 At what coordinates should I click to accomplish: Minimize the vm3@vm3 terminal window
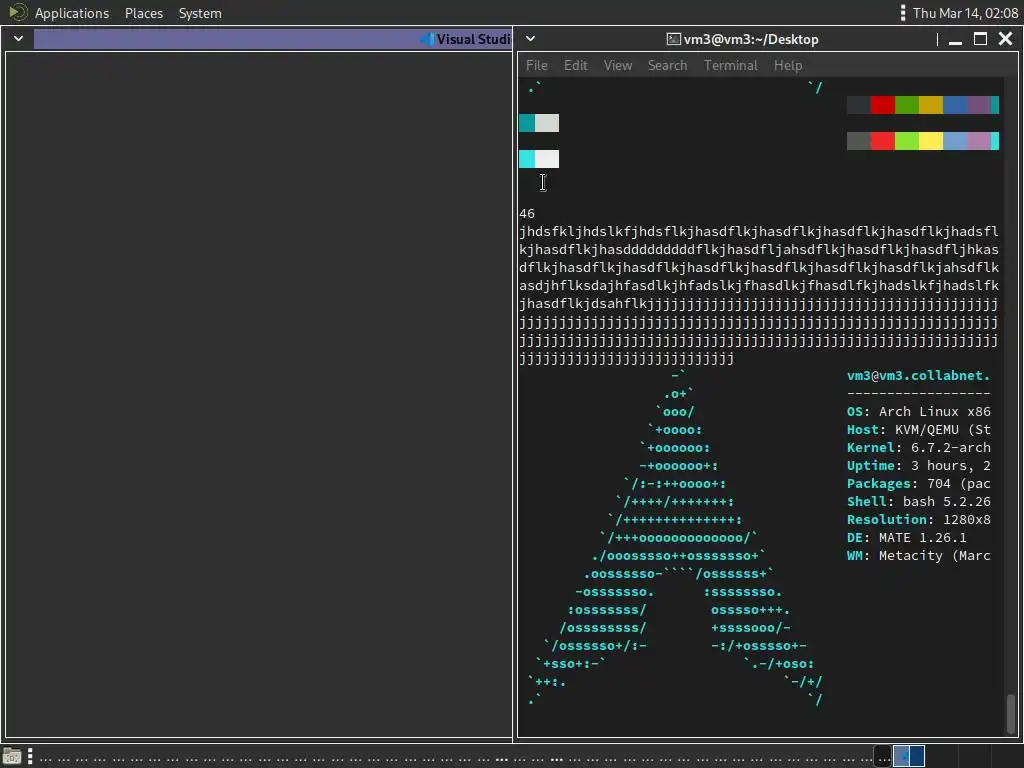[955, 40]
